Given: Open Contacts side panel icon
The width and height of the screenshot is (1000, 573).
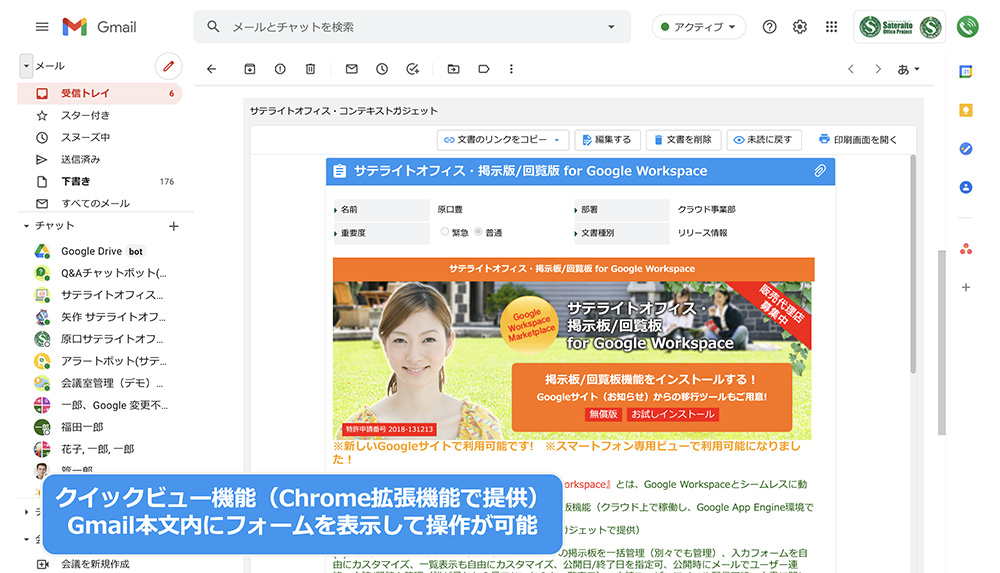Looking at the screenshot, I should click(x=966, y=187).
